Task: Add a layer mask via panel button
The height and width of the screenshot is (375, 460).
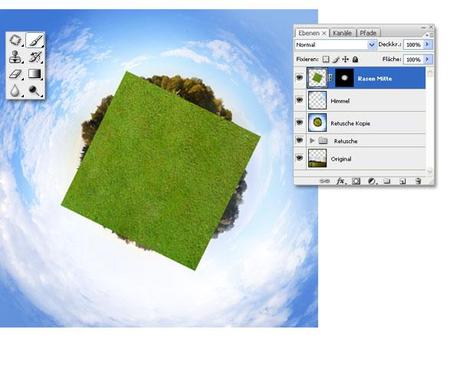Action: click(x=356, y=181)
